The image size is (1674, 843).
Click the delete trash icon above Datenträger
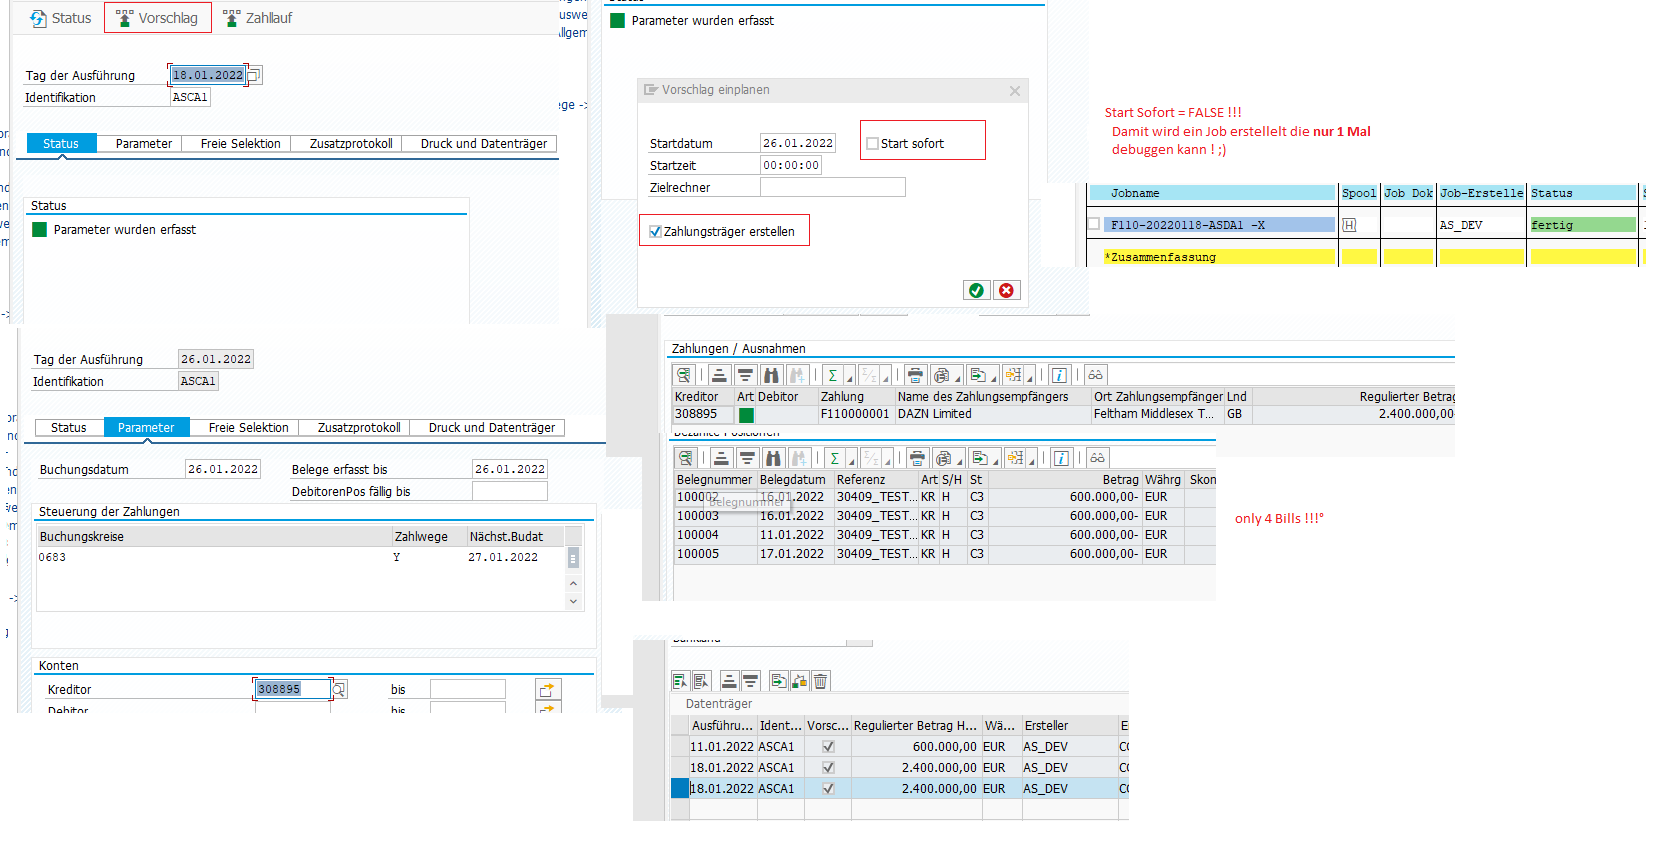(x=820, y=681)
